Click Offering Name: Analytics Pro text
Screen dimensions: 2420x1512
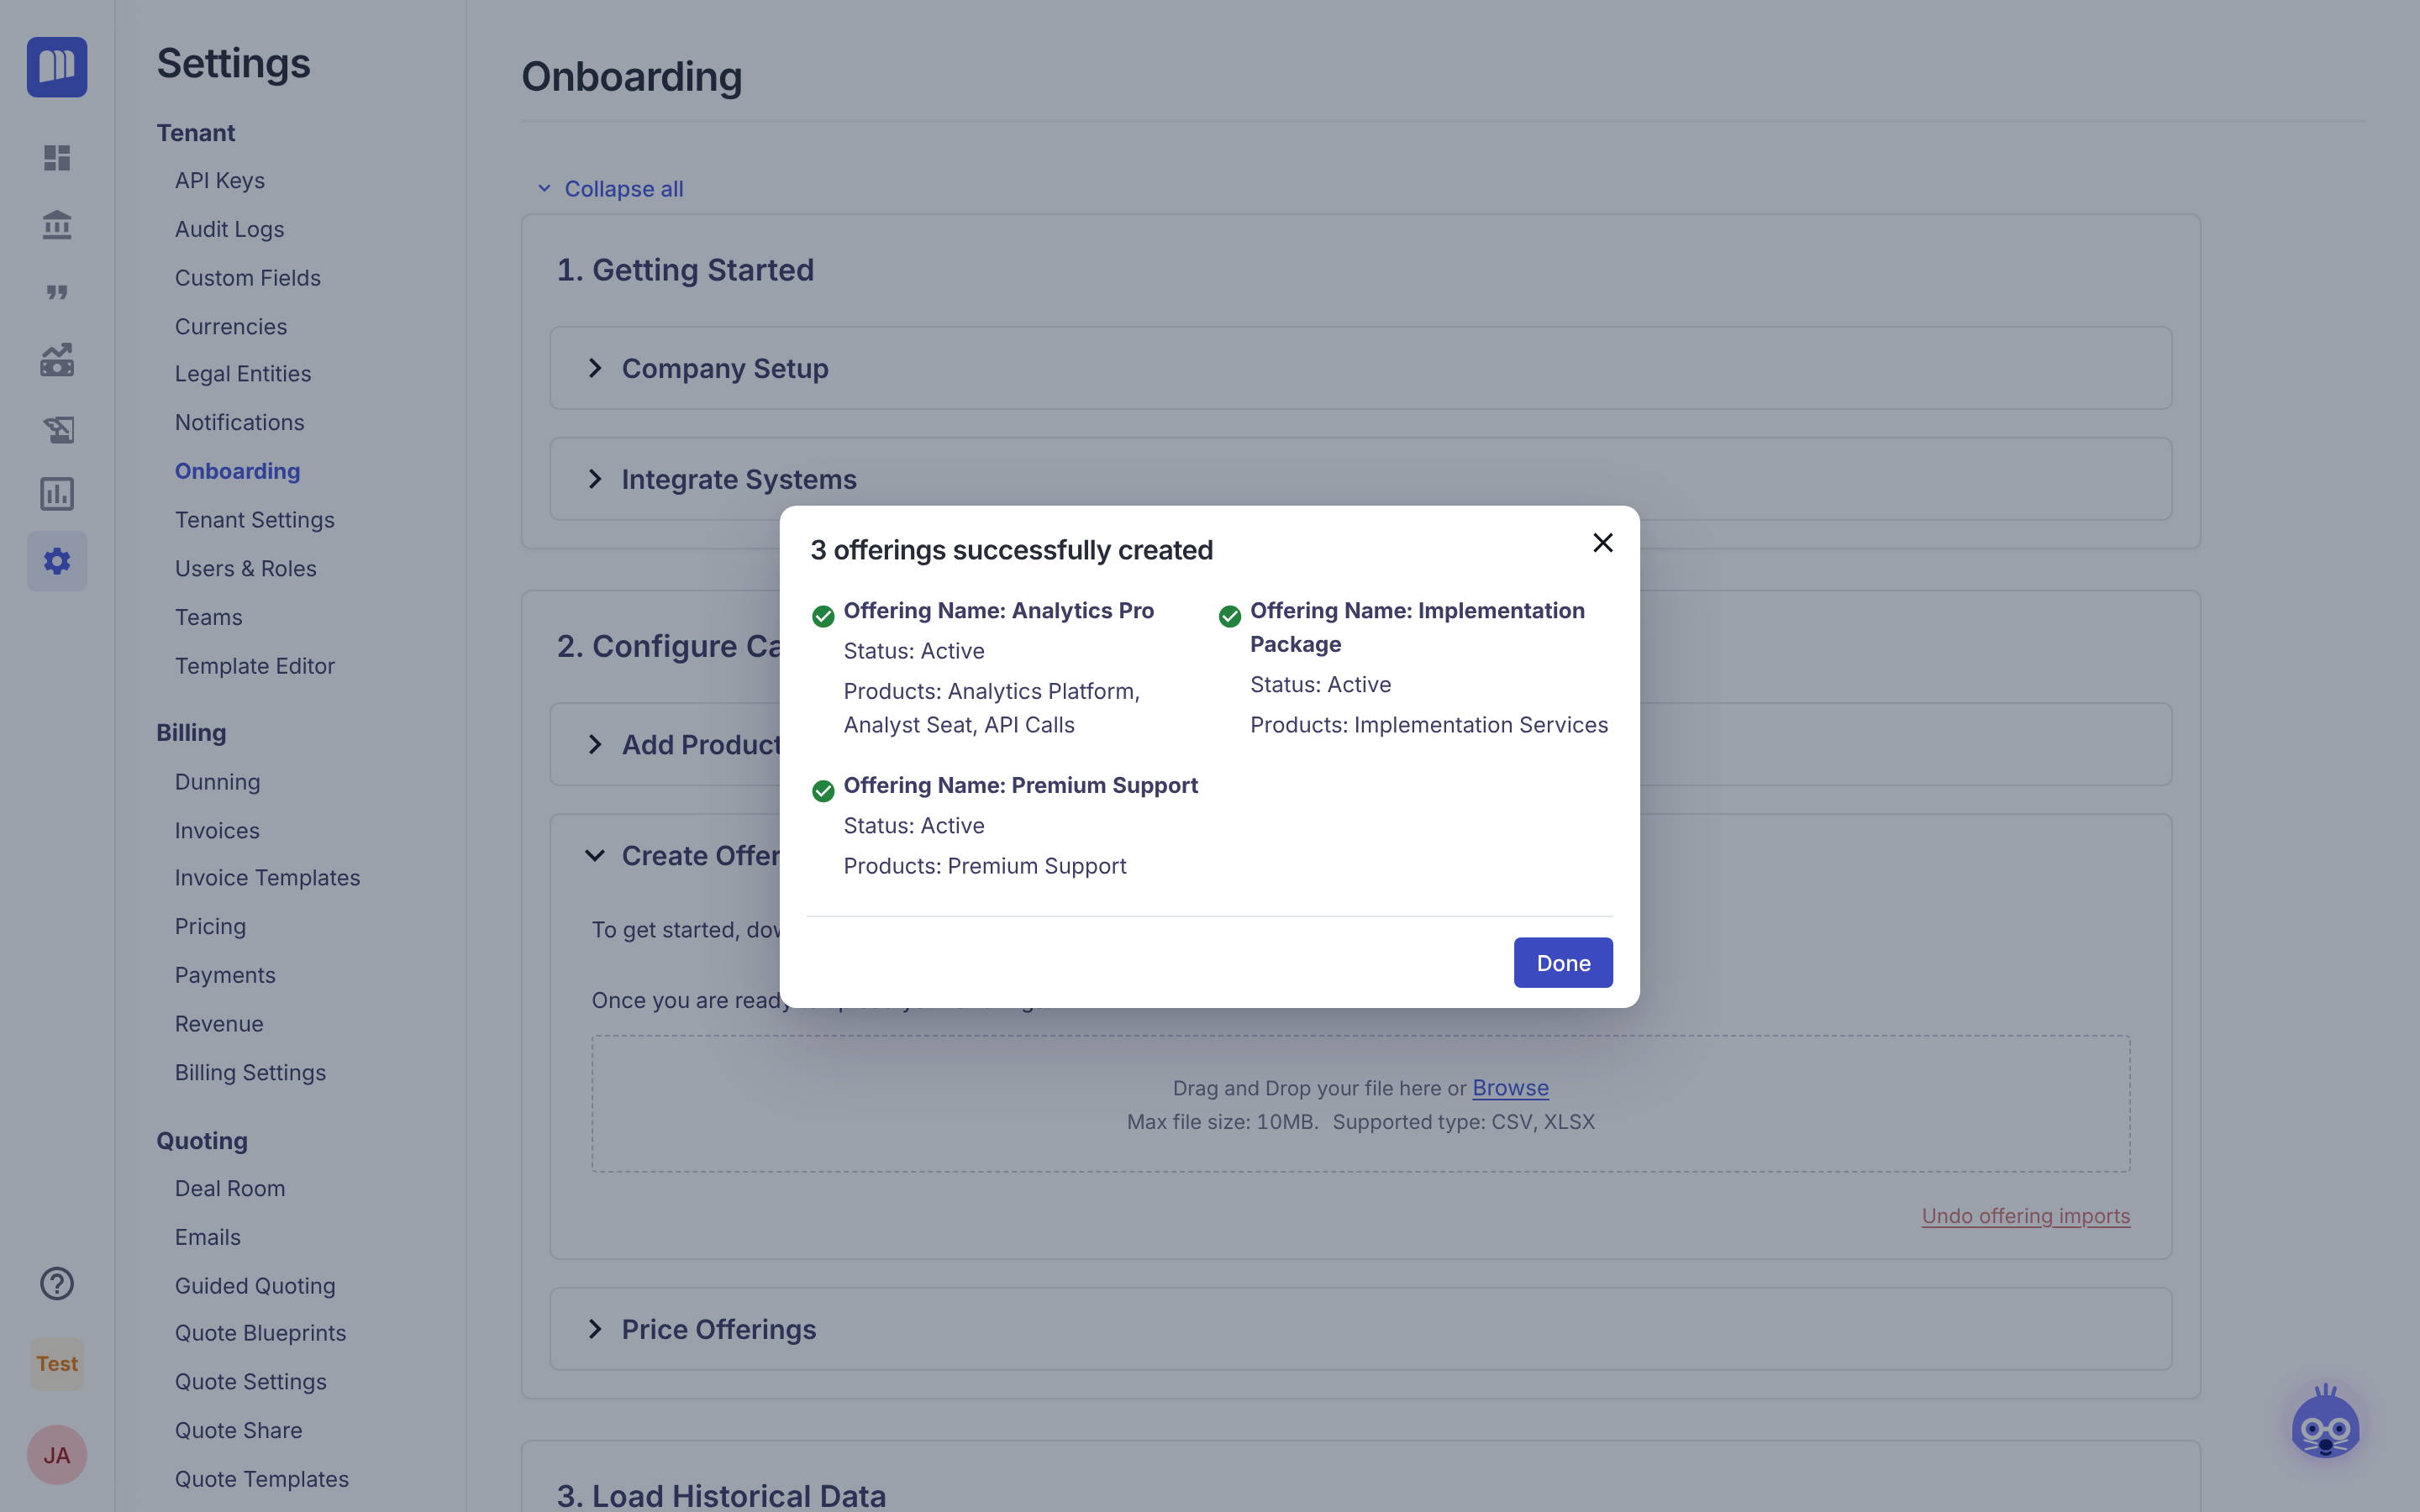998,611
